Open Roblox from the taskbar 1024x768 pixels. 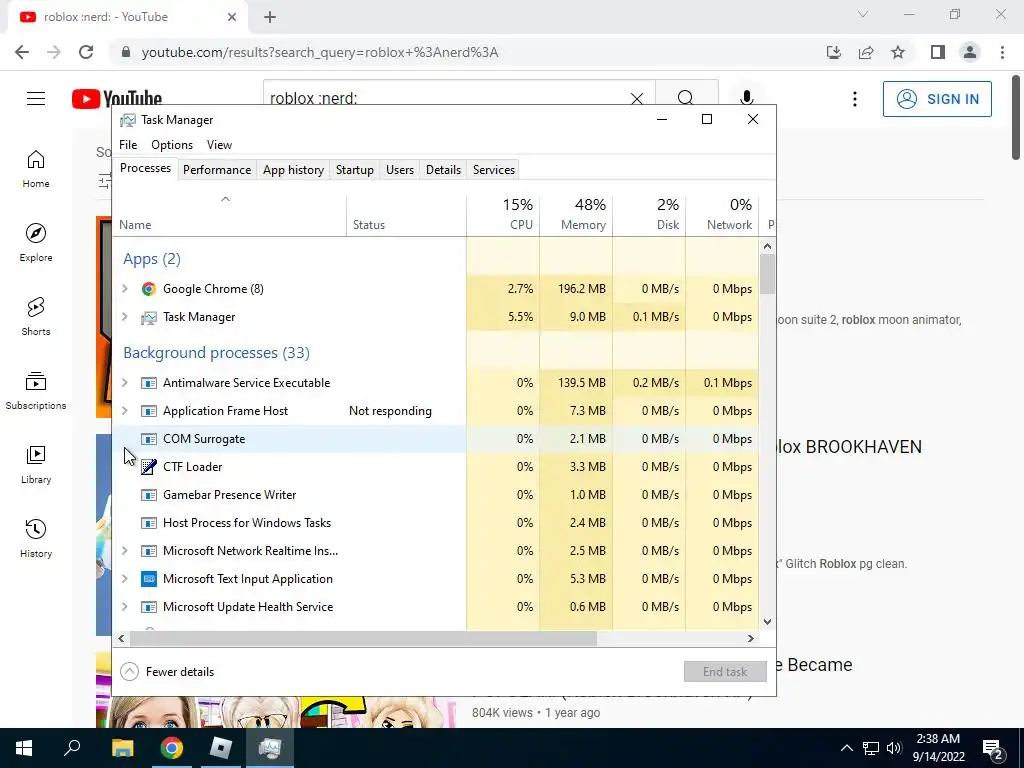(x=221, y=748)
